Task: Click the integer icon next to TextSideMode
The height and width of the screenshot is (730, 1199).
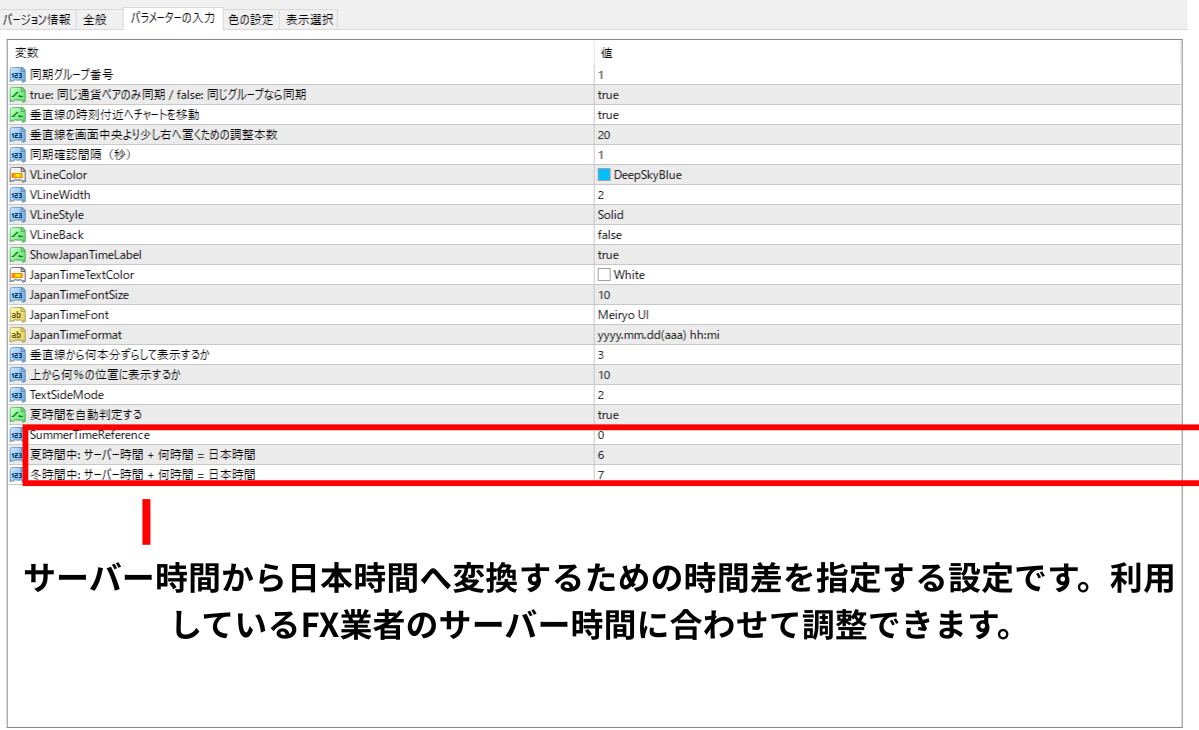Action: [x=17, y=395]
